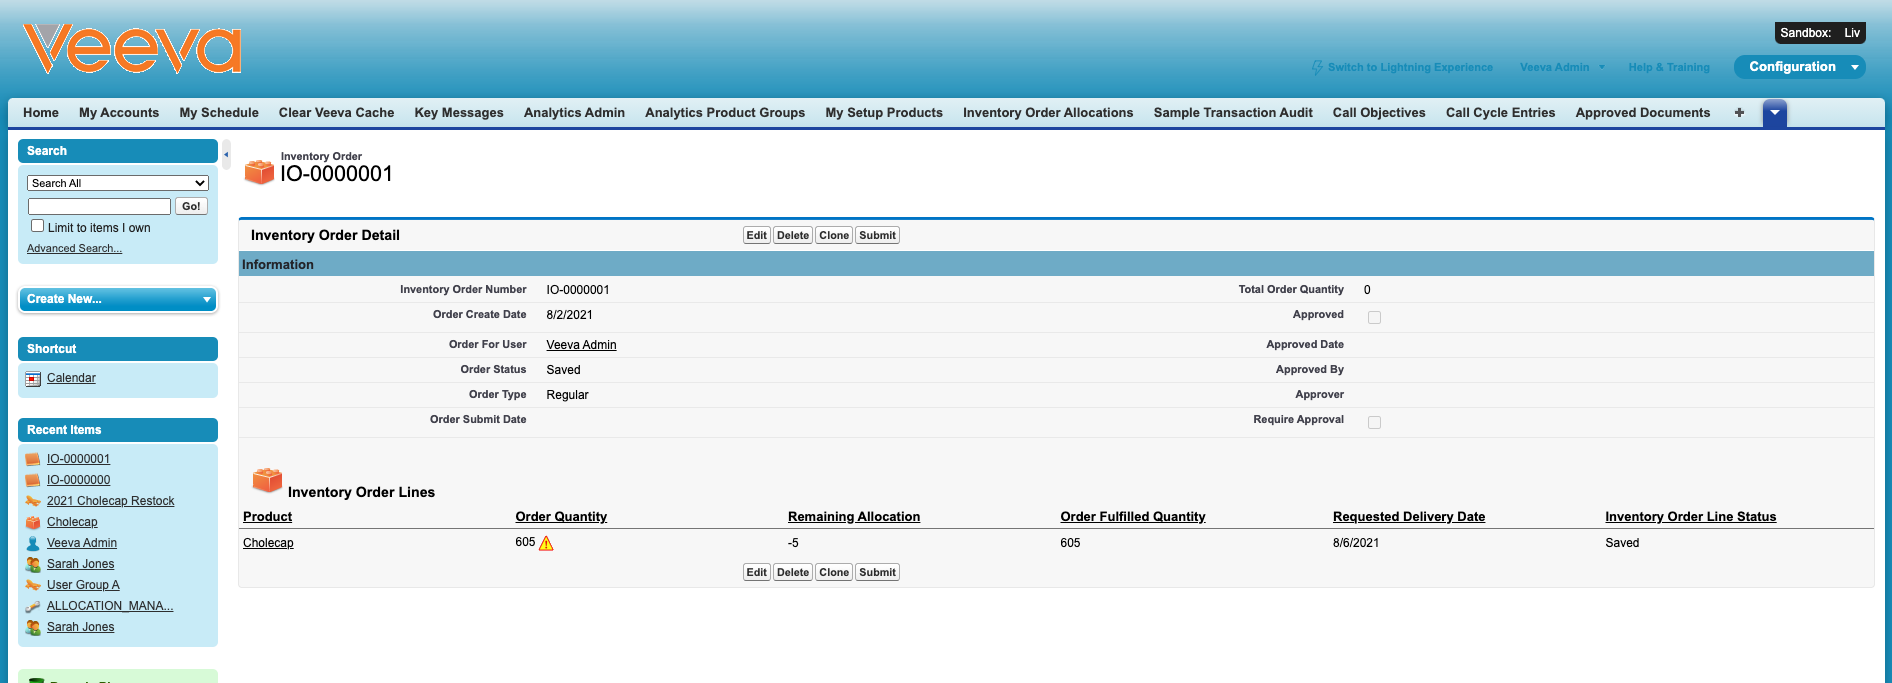The height and width of the screenshot is (683, 1892).
Task: Click the top Submit button
Action: tap(877, 235)
